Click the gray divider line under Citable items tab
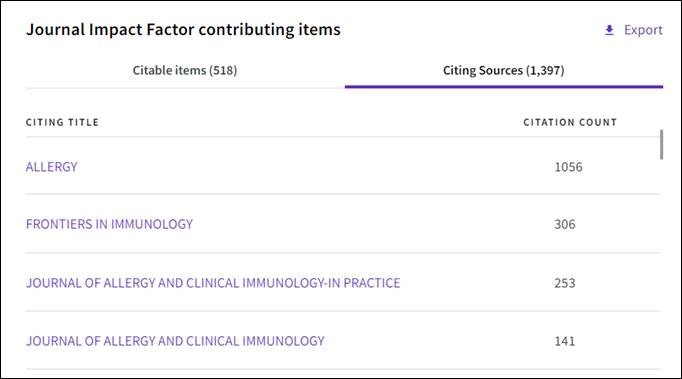The image size is (682, 379). coord(185,88)
